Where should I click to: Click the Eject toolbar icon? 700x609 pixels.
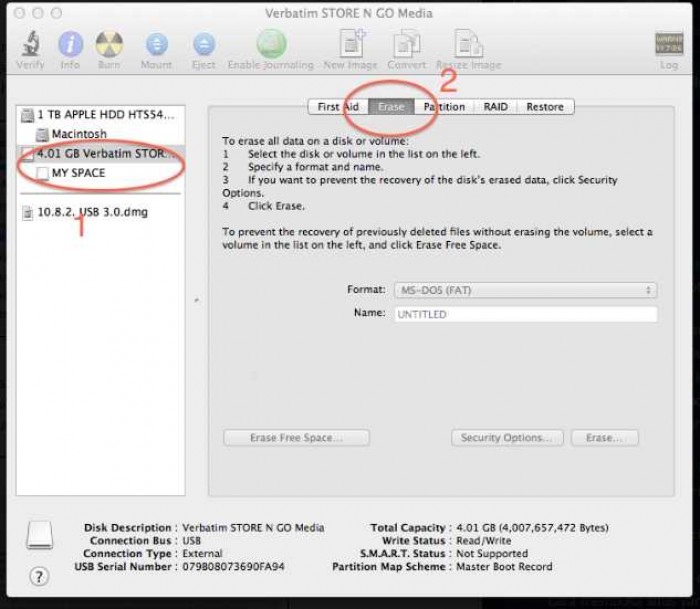(204, 45)
